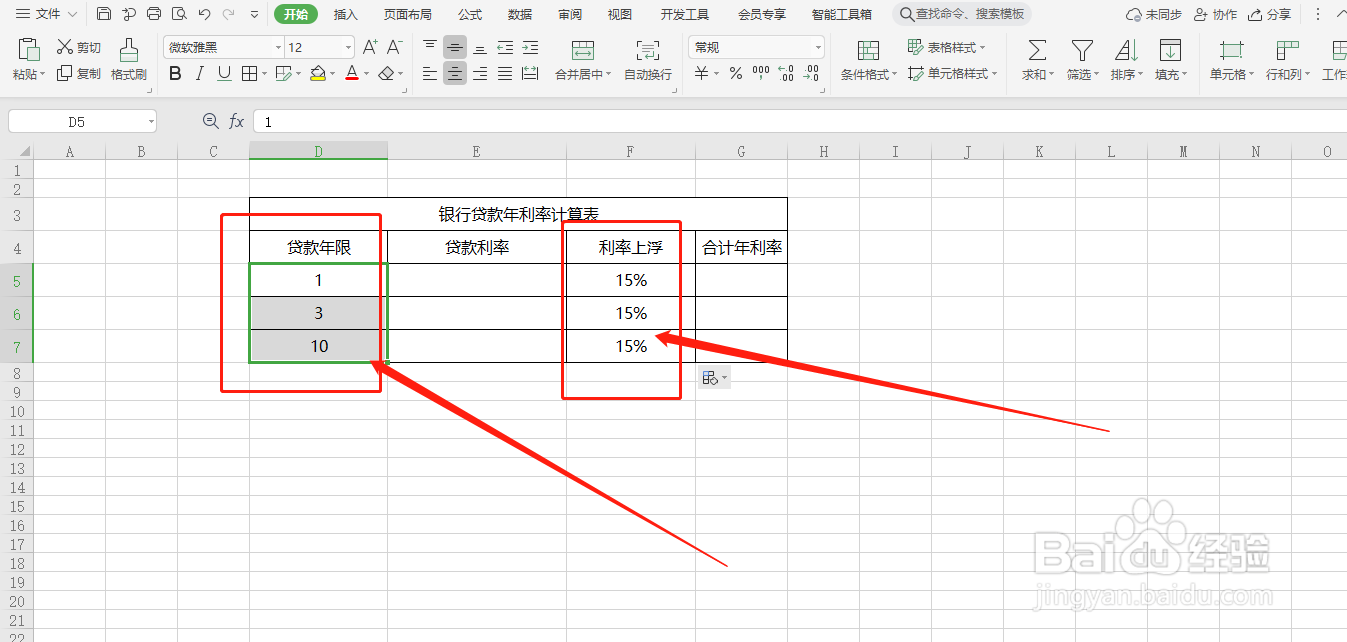Select the format painter tool

(128, 60)
